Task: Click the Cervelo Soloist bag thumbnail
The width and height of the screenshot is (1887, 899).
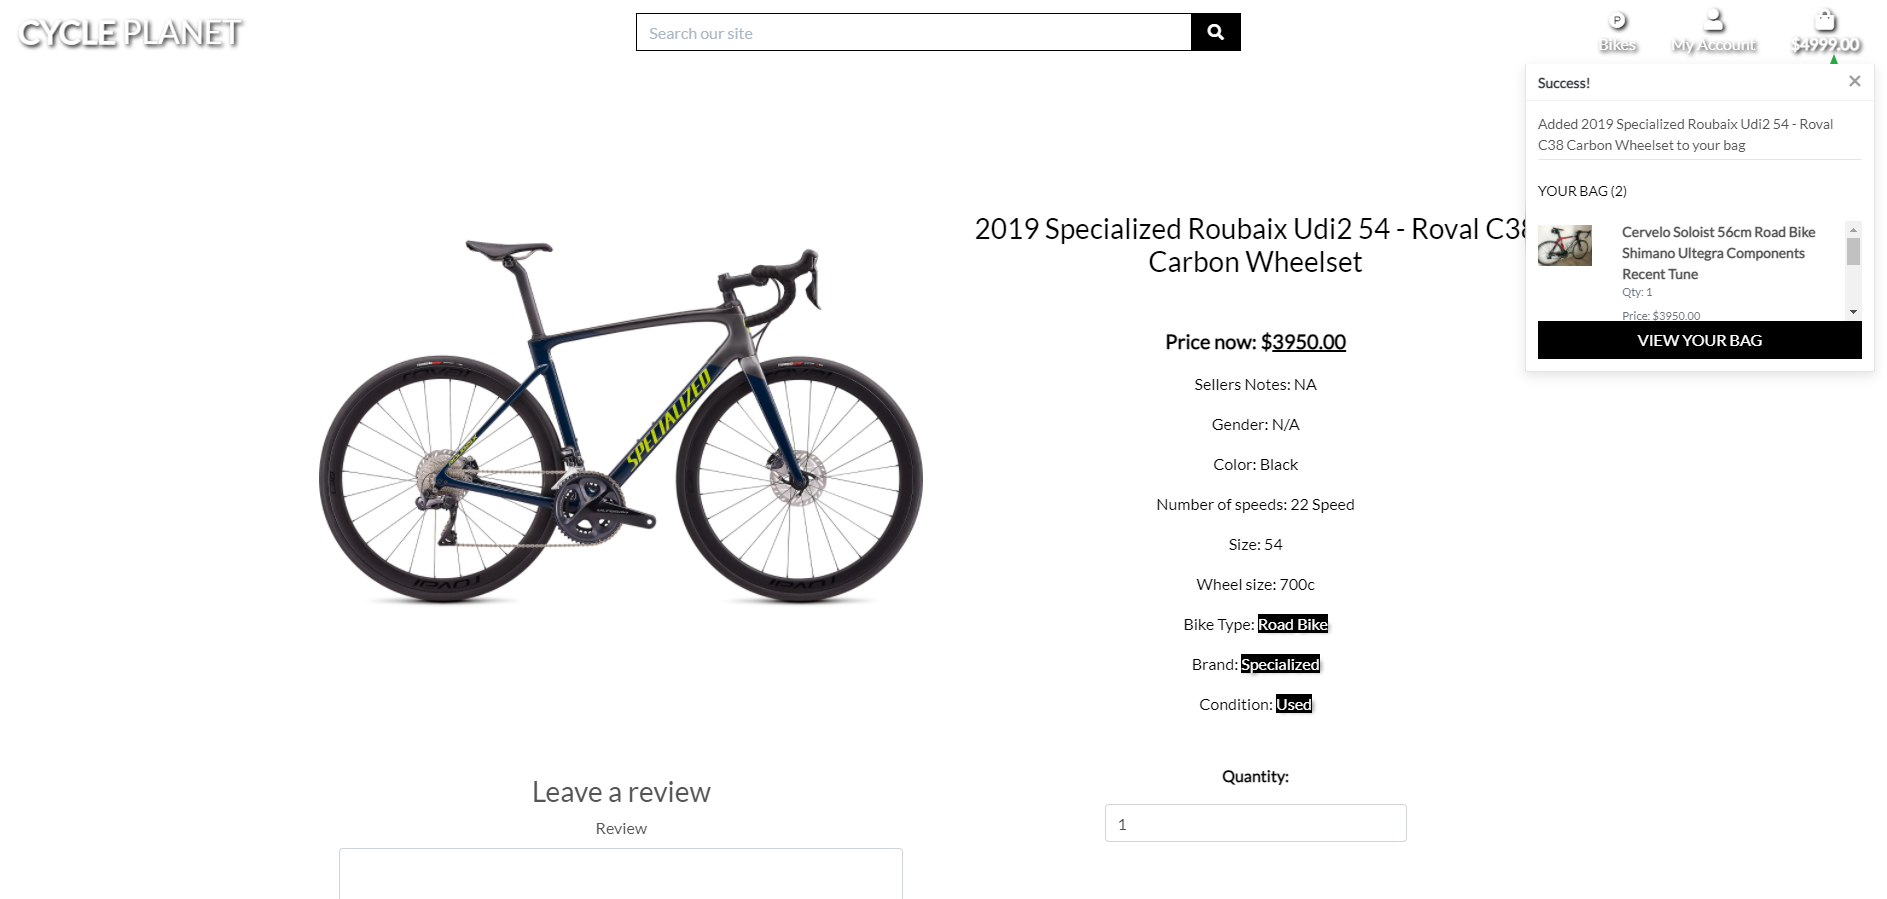Action: point(1564,246)
